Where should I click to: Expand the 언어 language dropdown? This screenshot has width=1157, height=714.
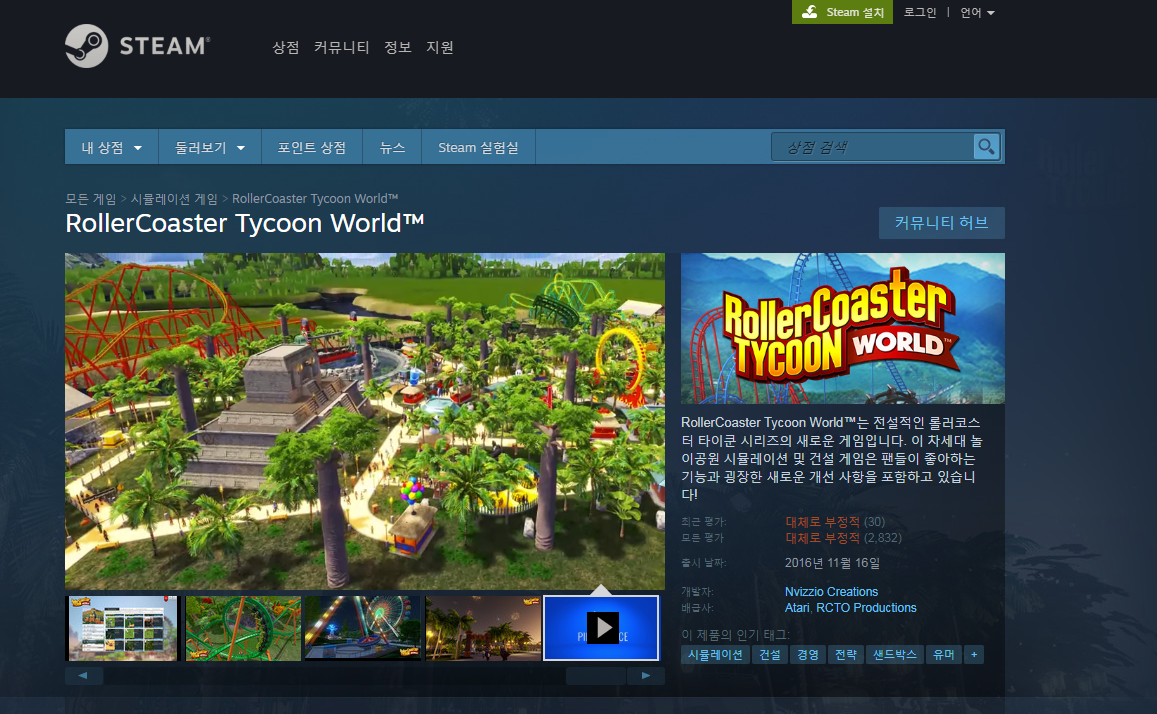pyautogui.click(x=977, y=13)
